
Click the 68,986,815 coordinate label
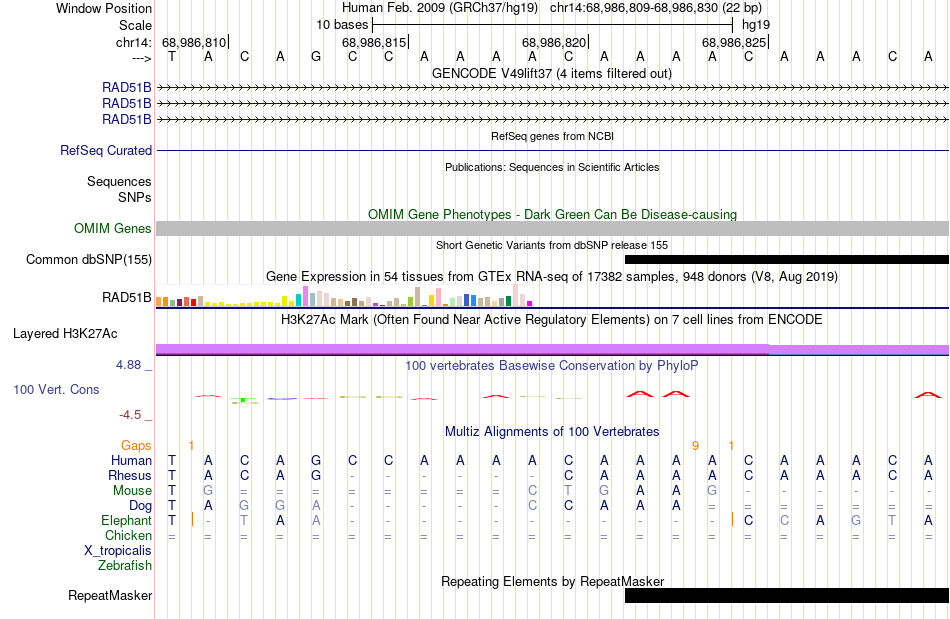pyautogui.click(x=374, y=42)
